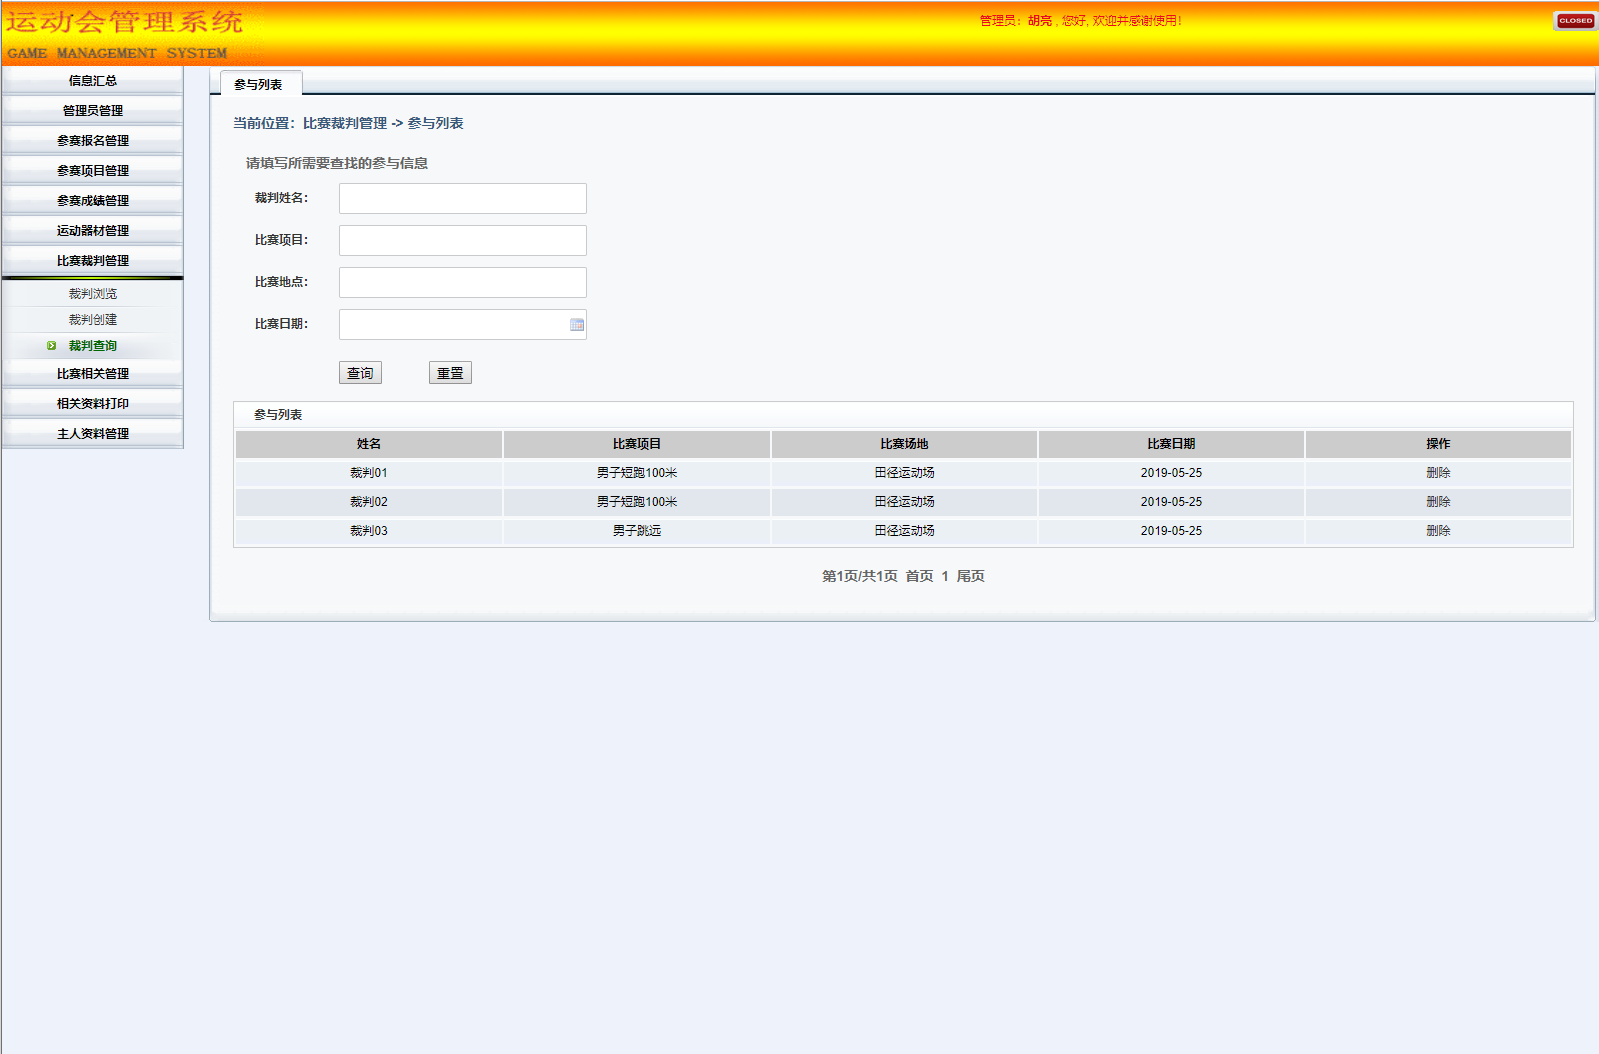This screenshot has height=1054, width=1599.
Task: Focus the 裁判姓名 input field
Action: click(x=463, y=198)
